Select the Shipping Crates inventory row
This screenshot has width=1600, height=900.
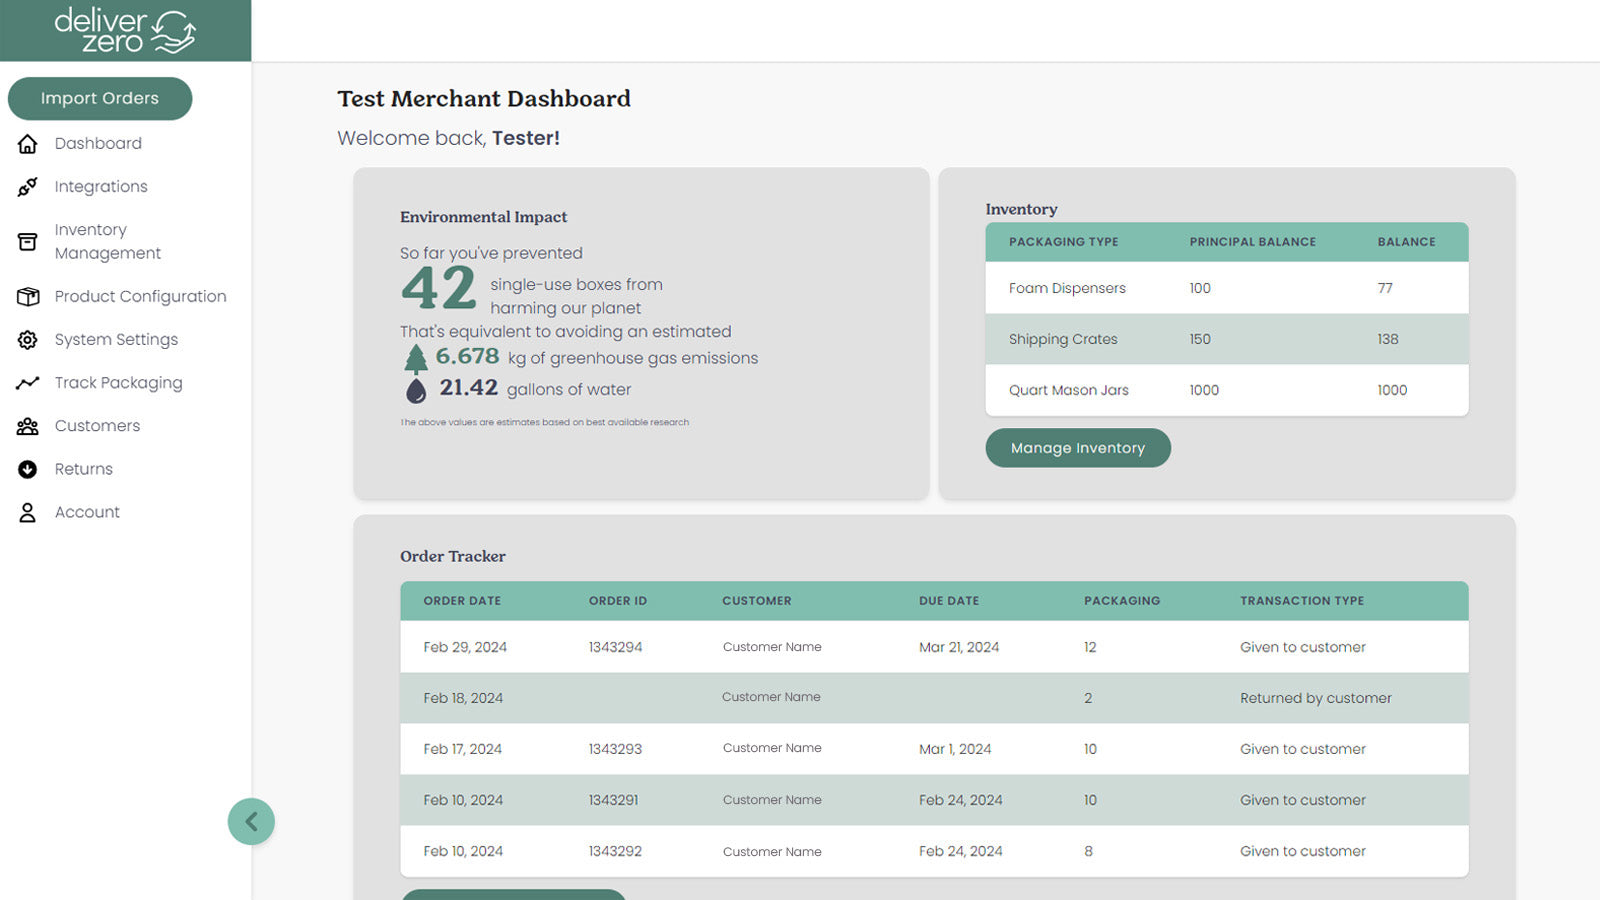coord(1063,339)
